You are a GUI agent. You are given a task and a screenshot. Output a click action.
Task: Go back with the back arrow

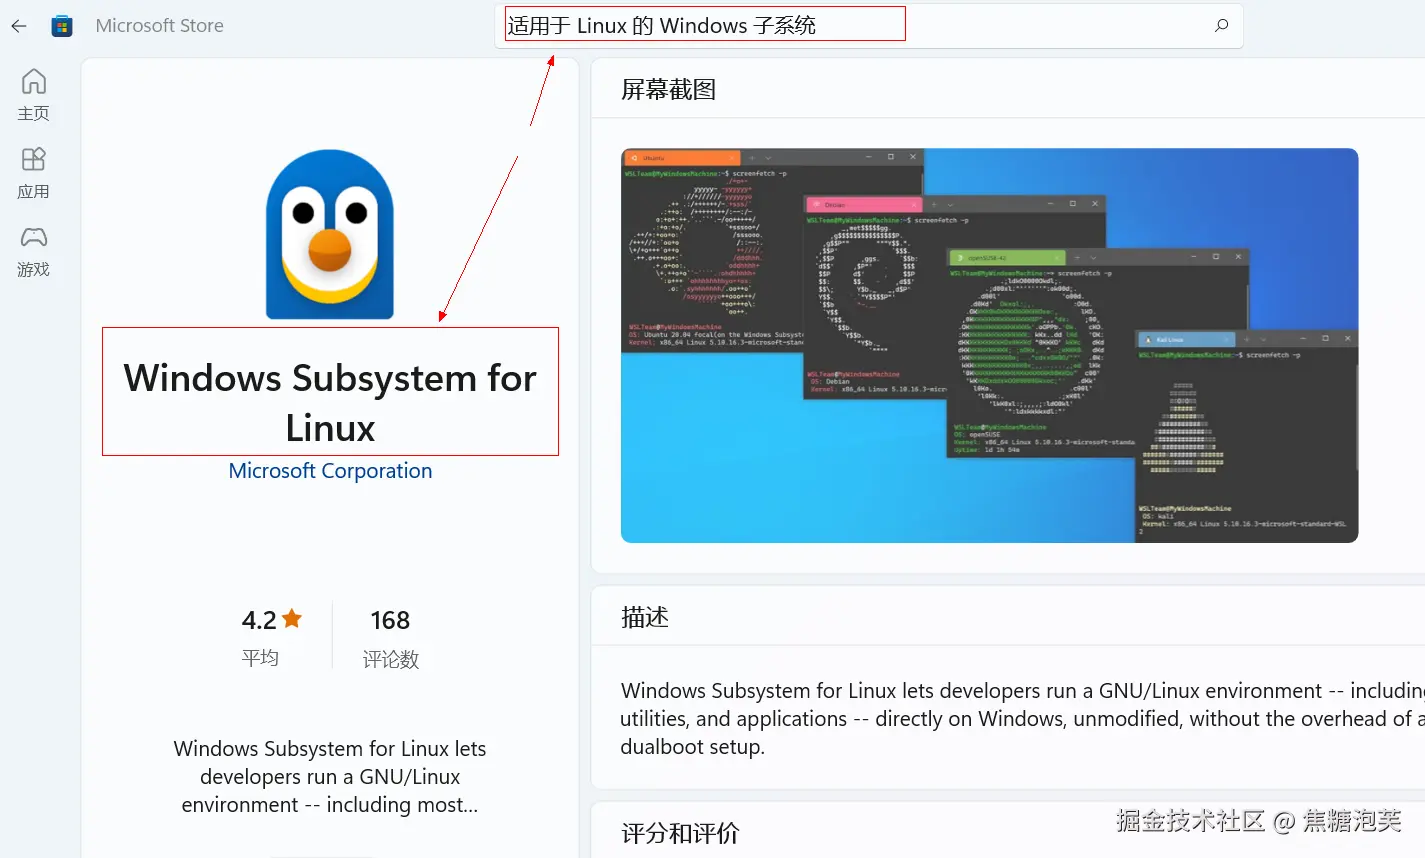click(19, 26)
